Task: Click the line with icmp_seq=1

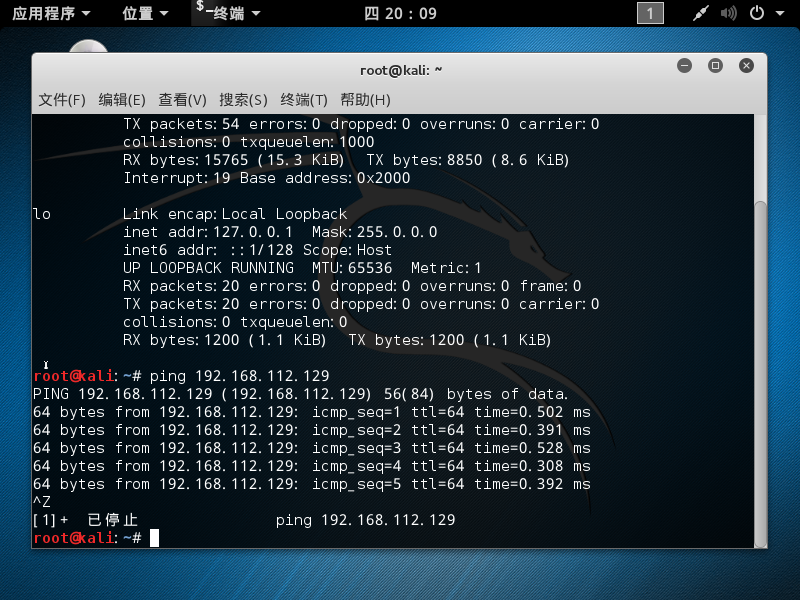Action: click(312, 412)
